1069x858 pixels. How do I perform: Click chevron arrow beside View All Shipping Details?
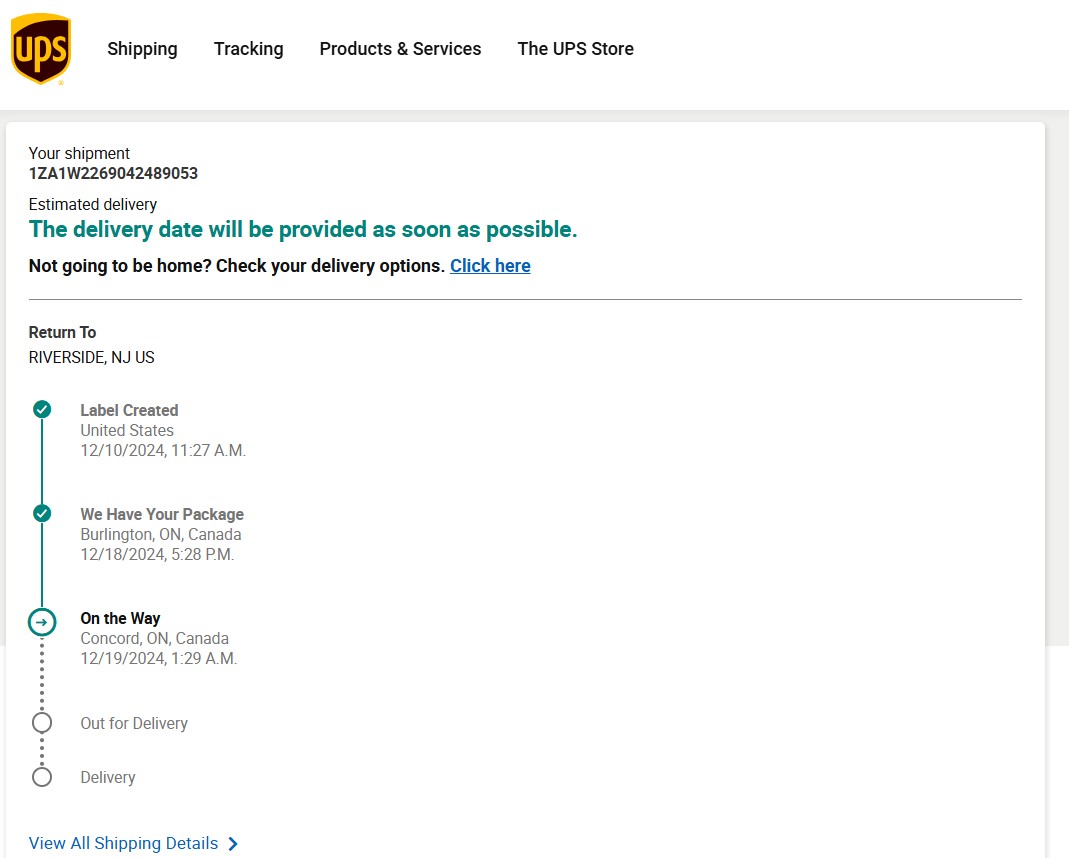pyautogui.click(x=233, y=844)
